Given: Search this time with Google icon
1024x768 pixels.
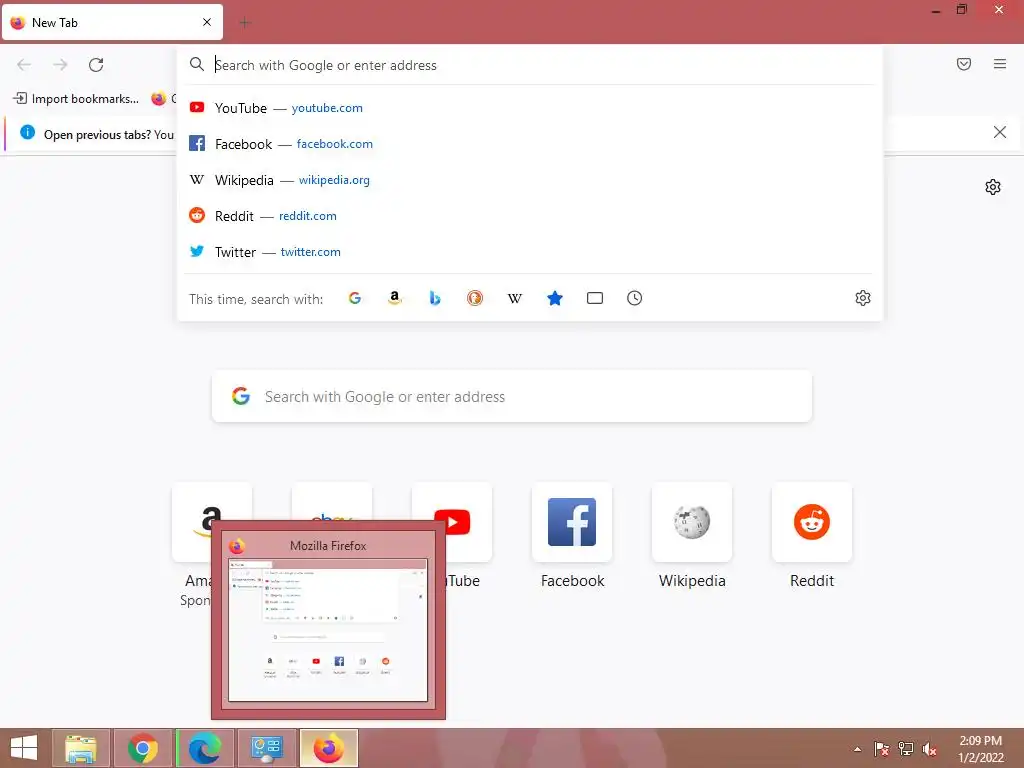Looking at the screenshot, I should (x=355, y=298).
